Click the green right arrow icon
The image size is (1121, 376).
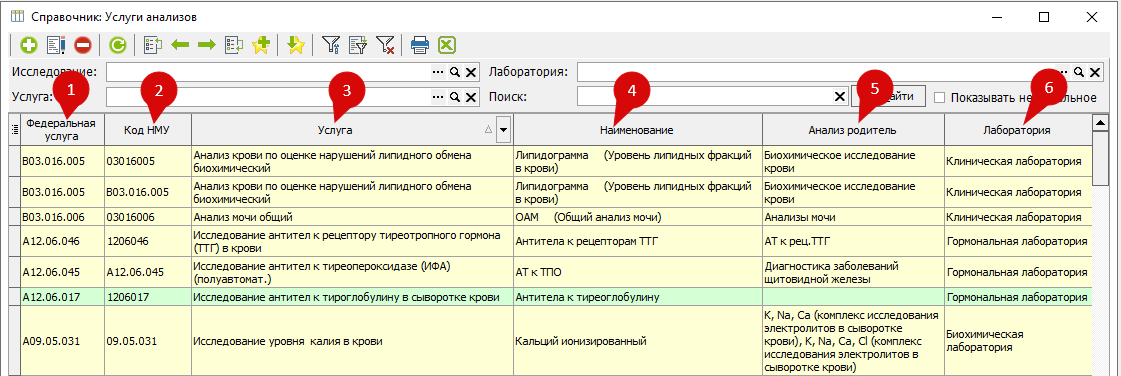(207, 46)
